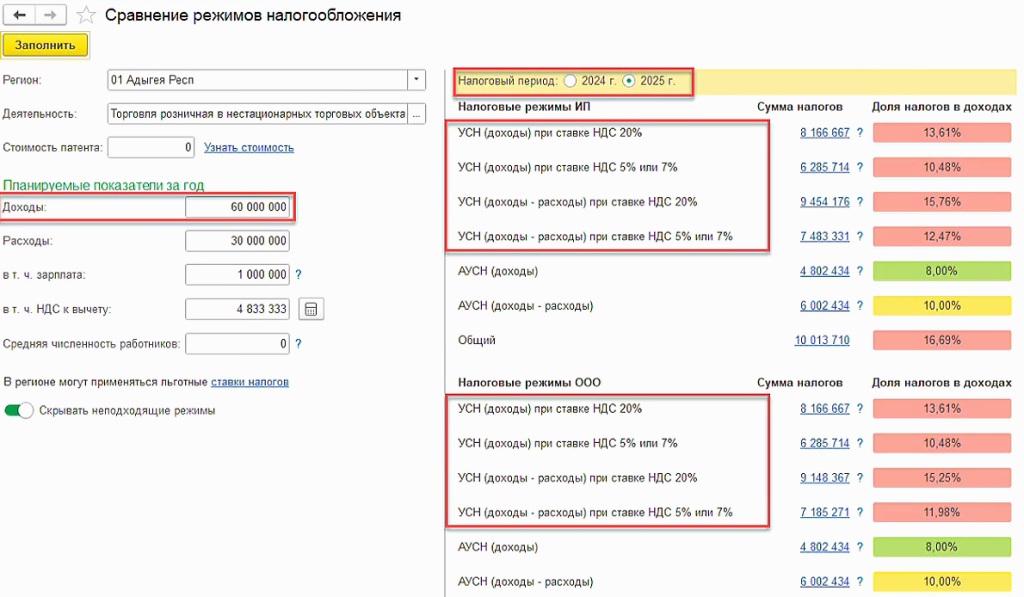This screenshot has height=597, width=1024.
Task: Click the green 8,00% share bar for ИП АУСН
Action: tap(942, 271)
